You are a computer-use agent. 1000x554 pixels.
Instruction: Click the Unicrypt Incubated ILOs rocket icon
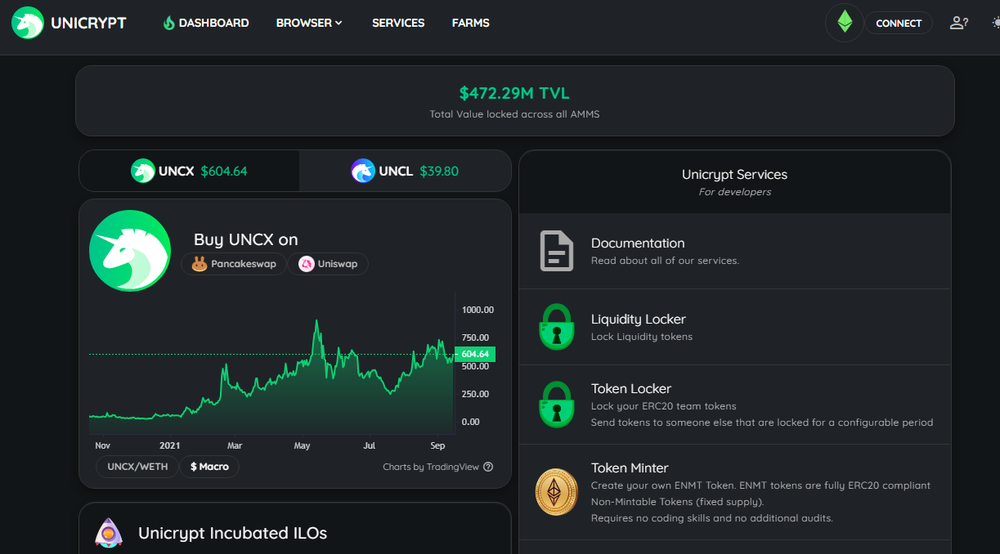click(x=108, y=533)
